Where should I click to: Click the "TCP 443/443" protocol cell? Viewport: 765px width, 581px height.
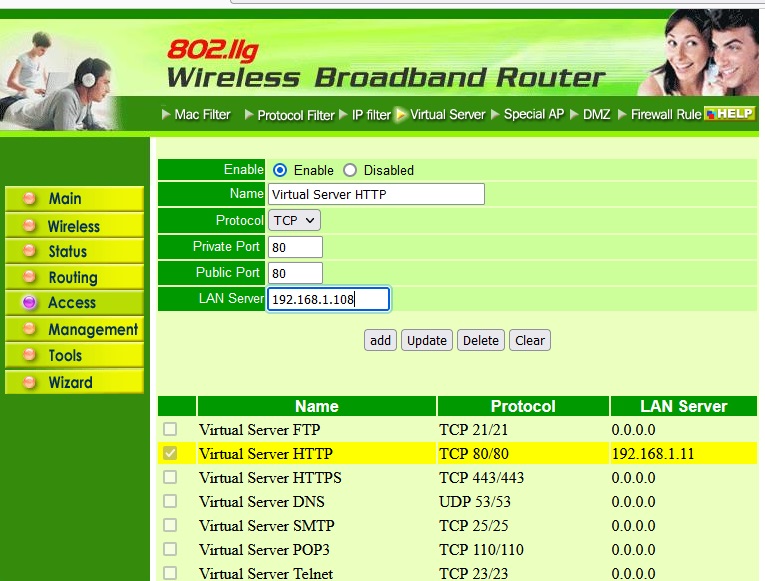pos(482,478)
